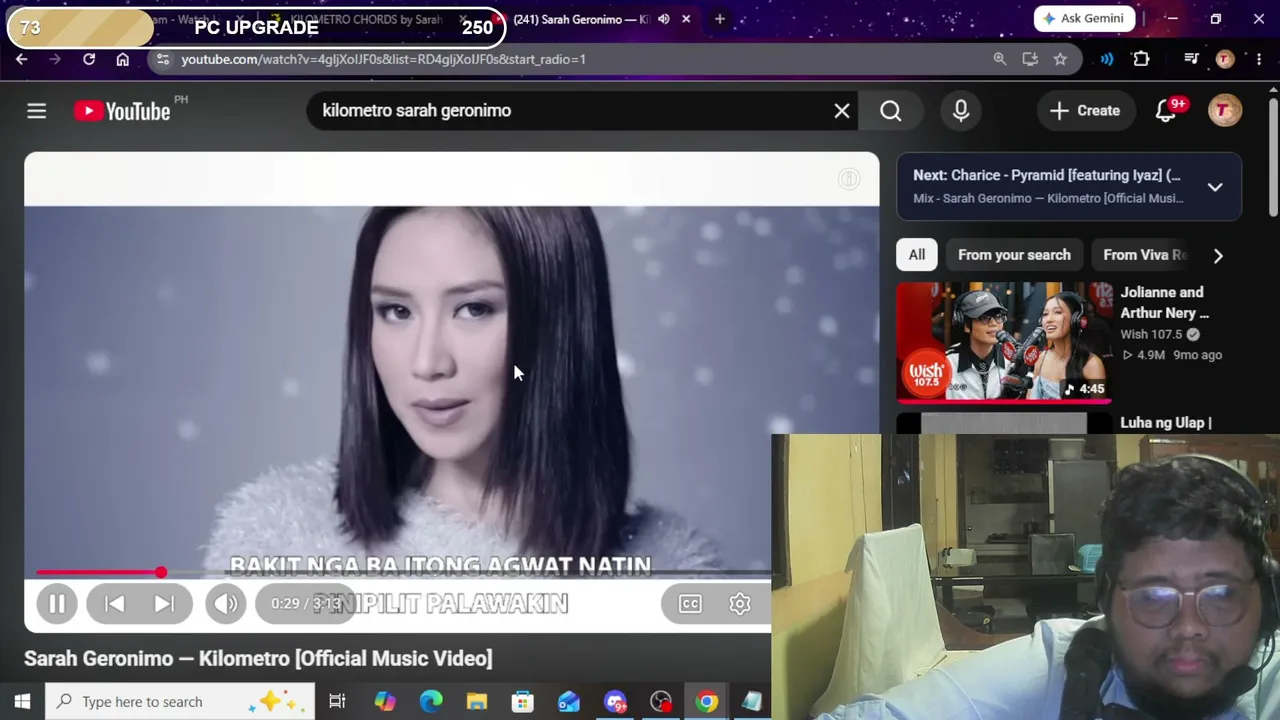This screenshot has height=720, width=1280.
Task: Select the From your search chip
Action: pos(1014,255)
